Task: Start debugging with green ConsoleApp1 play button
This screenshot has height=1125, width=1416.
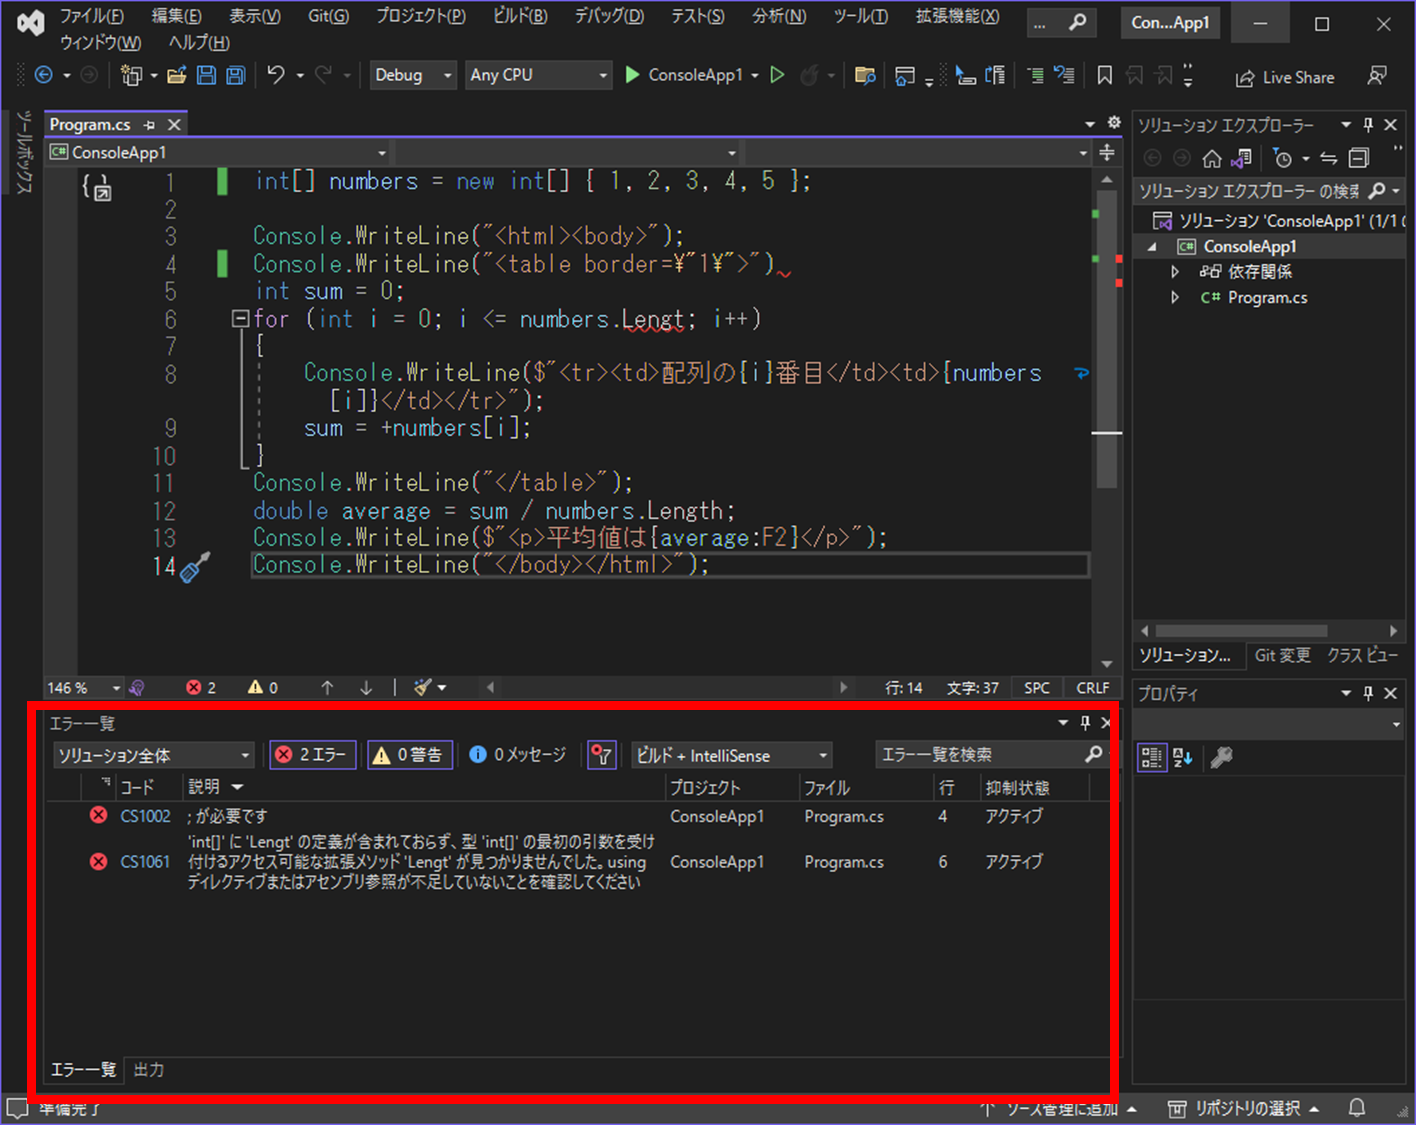Action: 632,75
